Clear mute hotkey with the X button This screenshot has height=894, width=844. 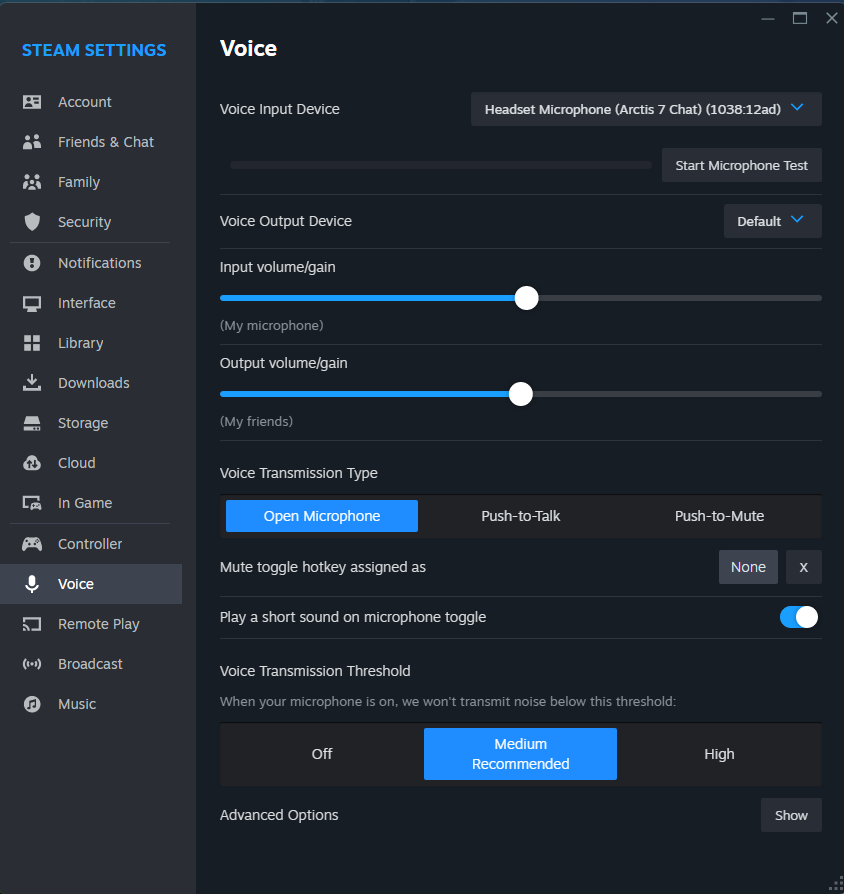click(x=803, y=567)
